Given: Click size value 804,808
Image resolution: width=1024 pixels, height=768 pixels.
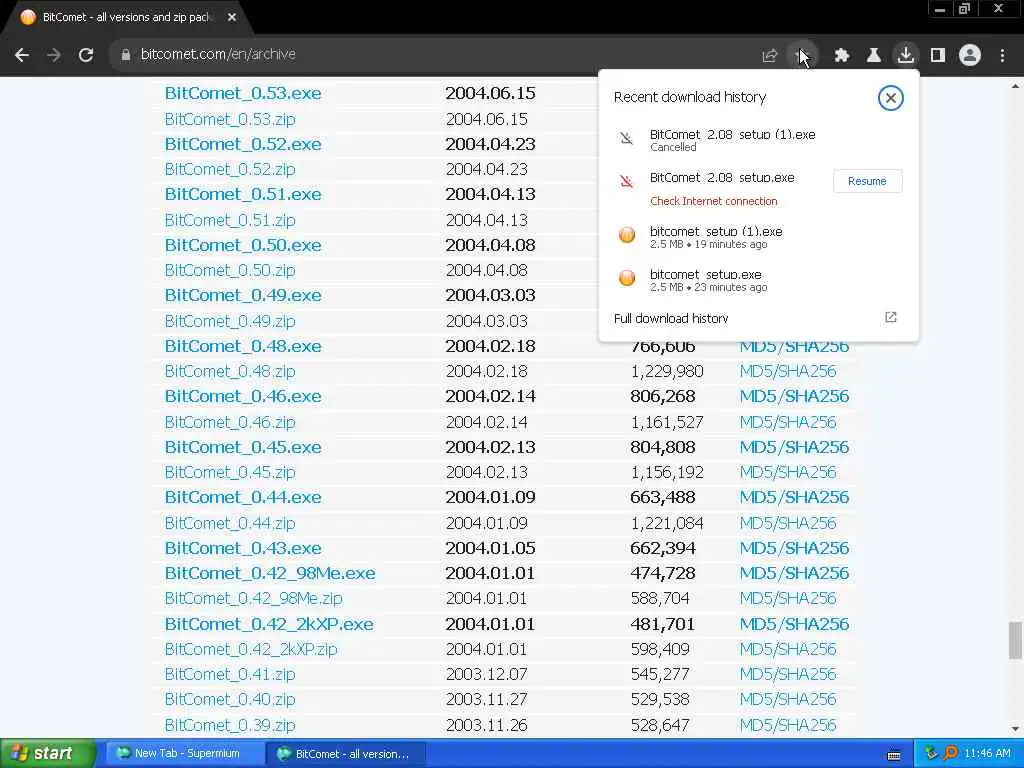Looking at the screenshot, I should (x=662, y=447).
